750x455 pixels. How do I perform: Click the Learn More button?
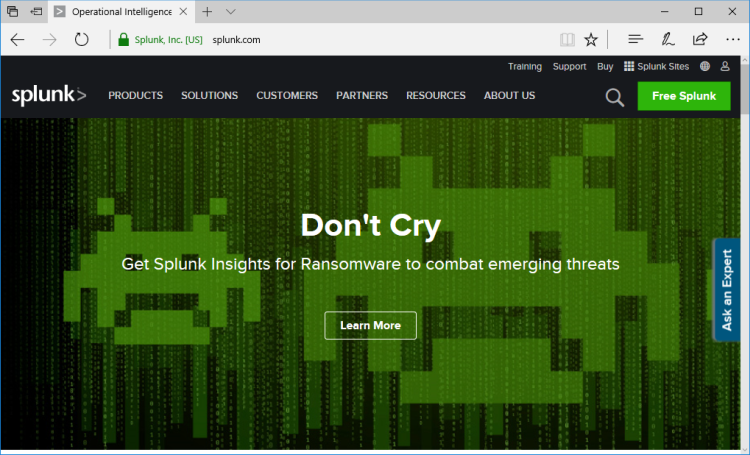coord(370,325)
